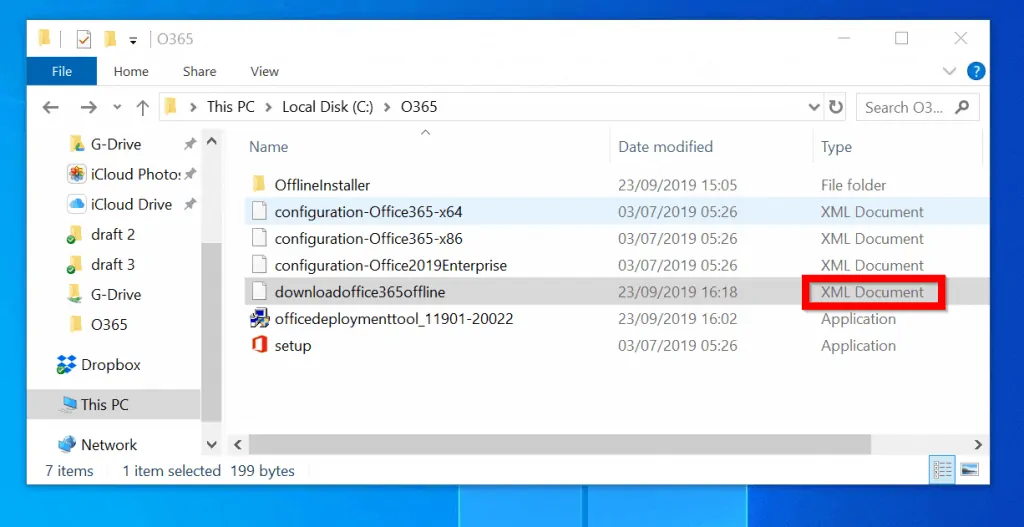Switch to Large icons view icon
1024x527 pixels.
(968, 469)
